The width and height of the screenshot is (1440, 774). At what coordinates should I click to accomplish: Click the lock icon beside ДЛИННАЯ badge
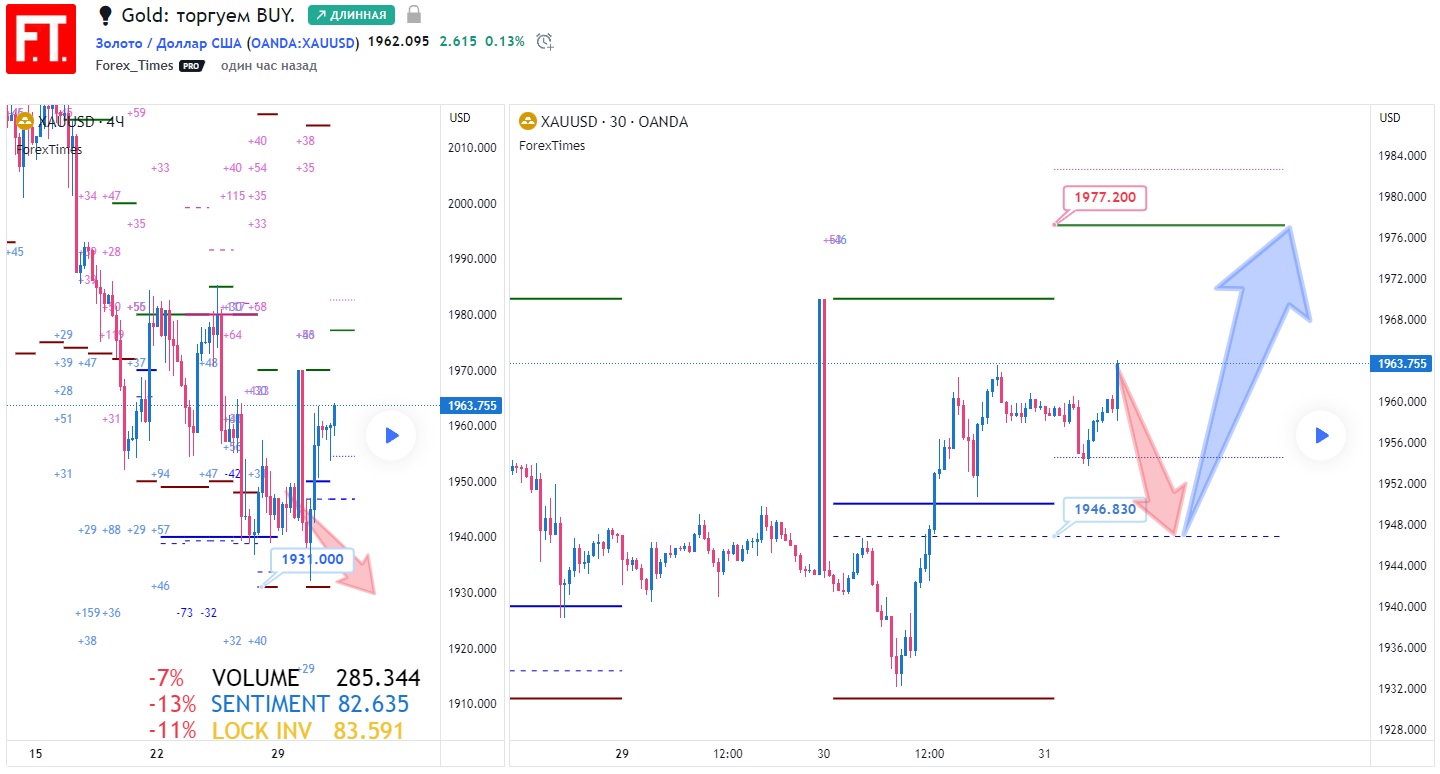414,15
